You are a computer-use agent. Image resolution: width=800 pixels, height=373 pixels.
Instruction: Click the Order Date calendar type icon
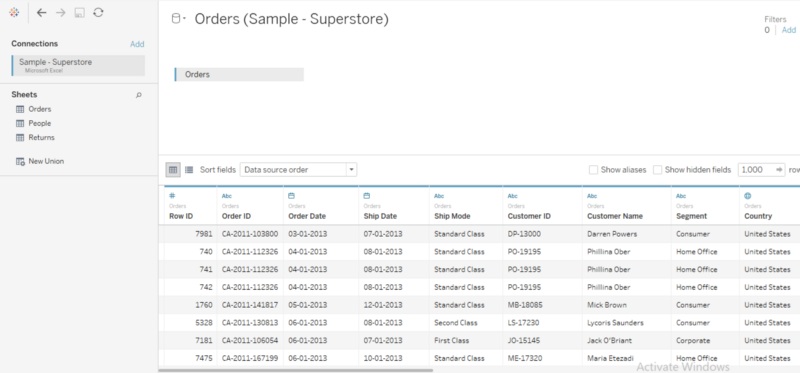291,196
